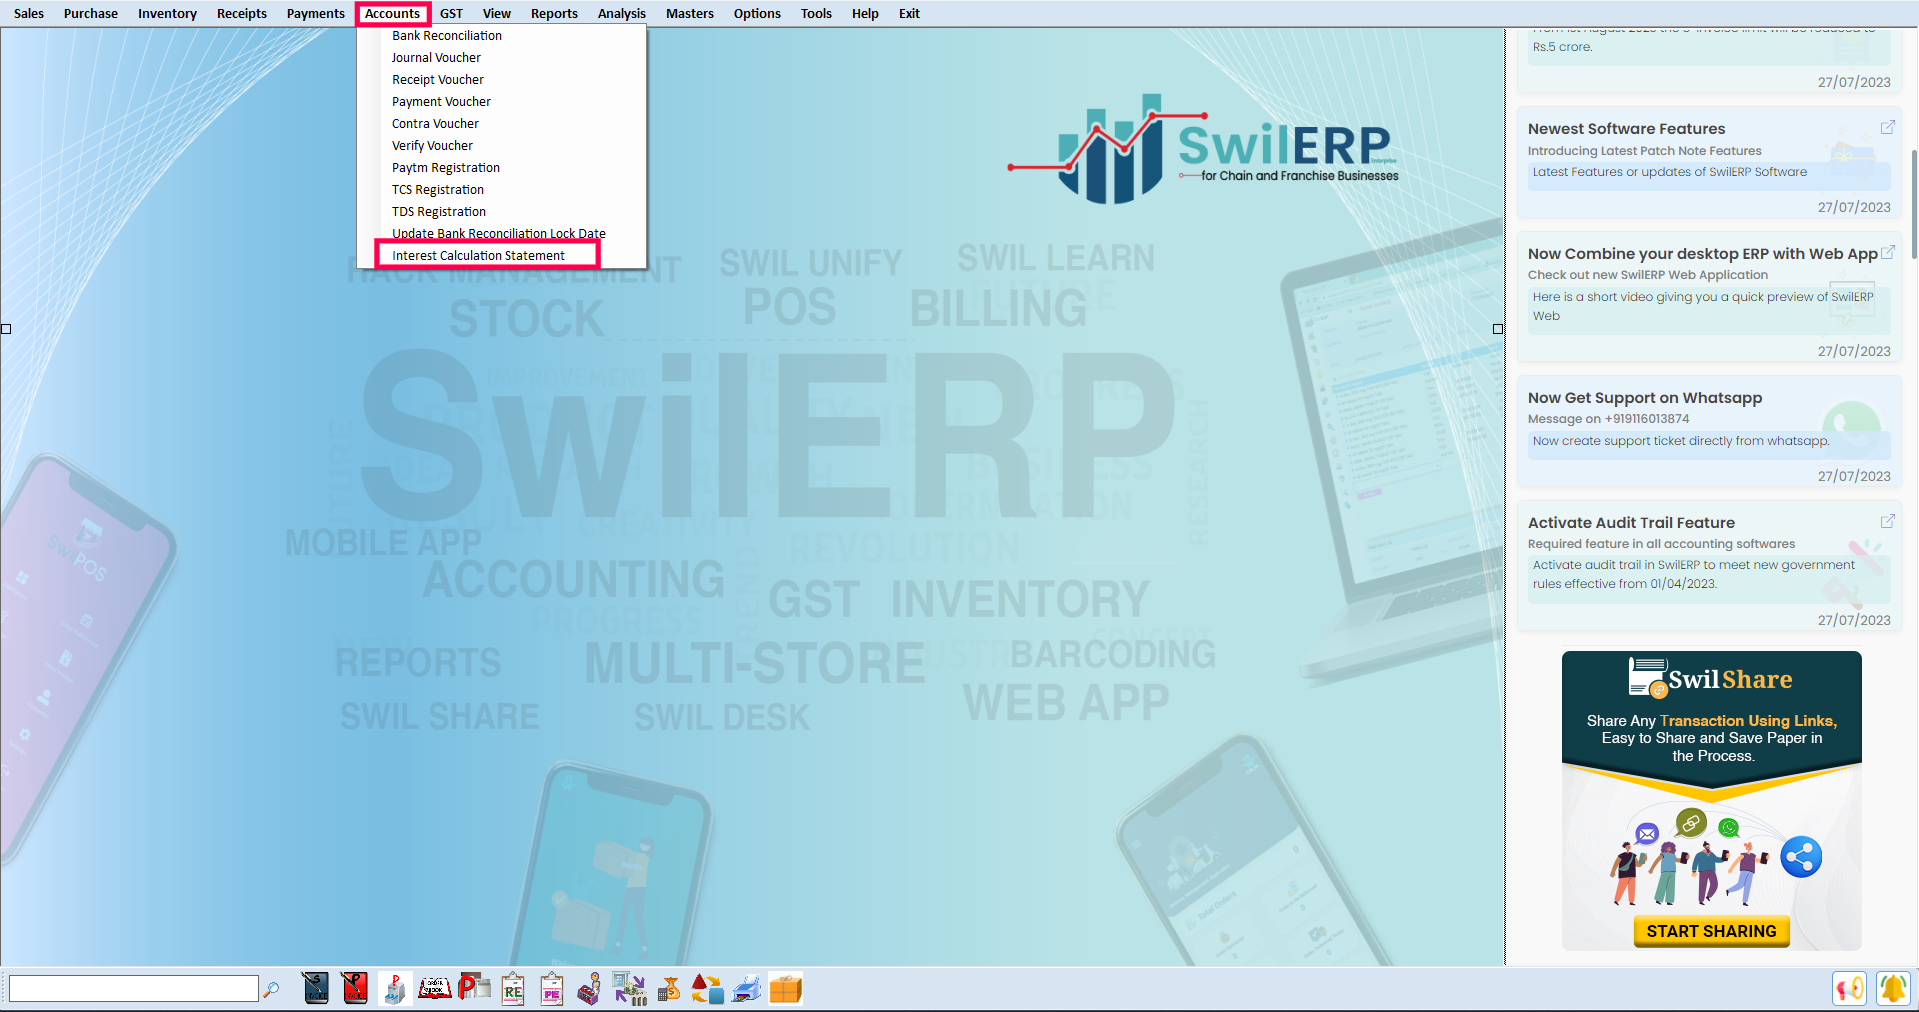
Task: Click the START SHARING button
Action: (1711, 931)
